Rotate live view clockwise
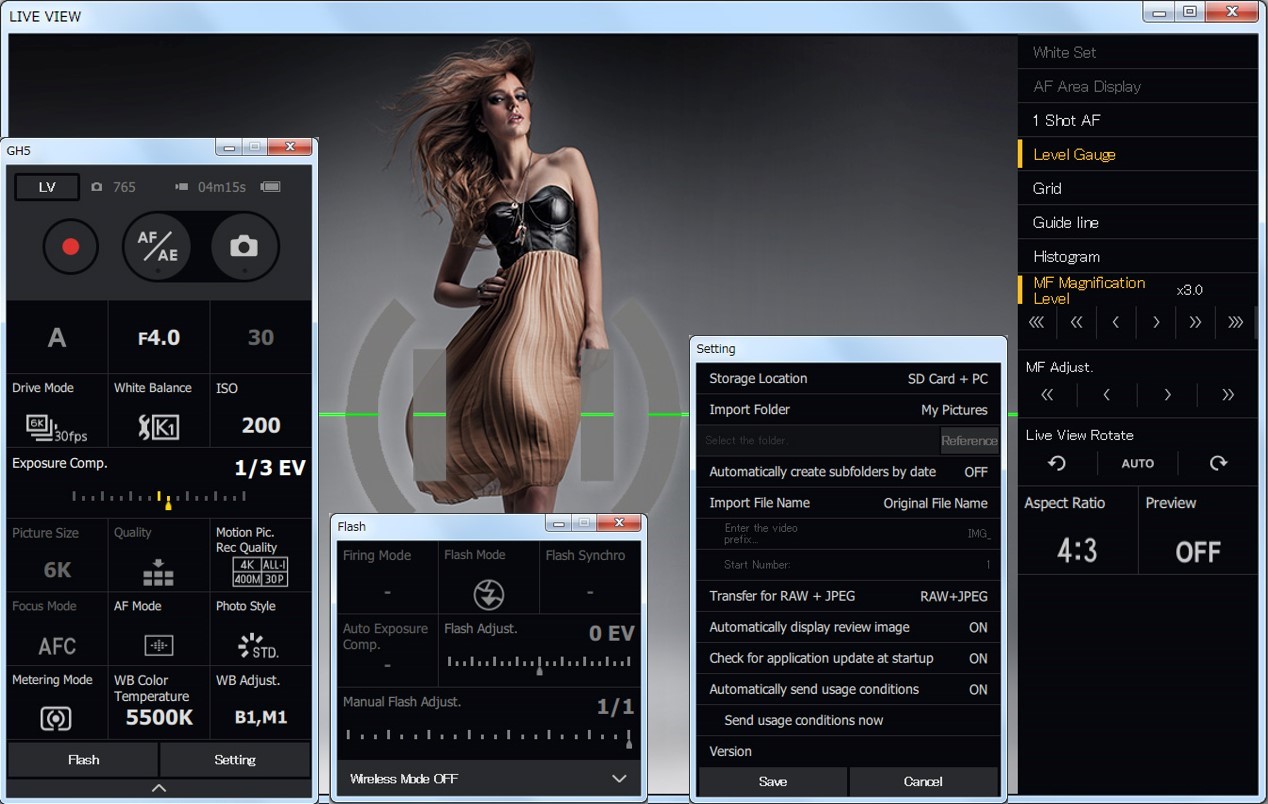Image resolution: width=1268 pixels, height=804 pixels. coord(1217,463)
